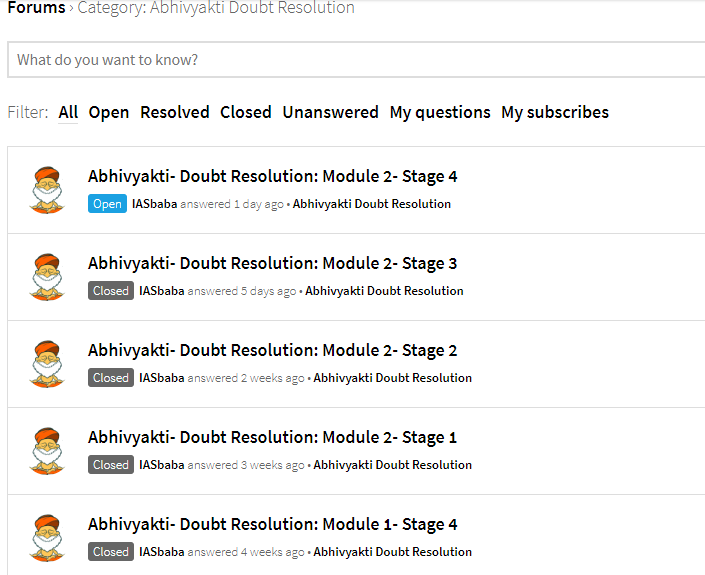View the My subscribes filter
Viewport: 705px width, 575px height.
(x=555, y=112)
